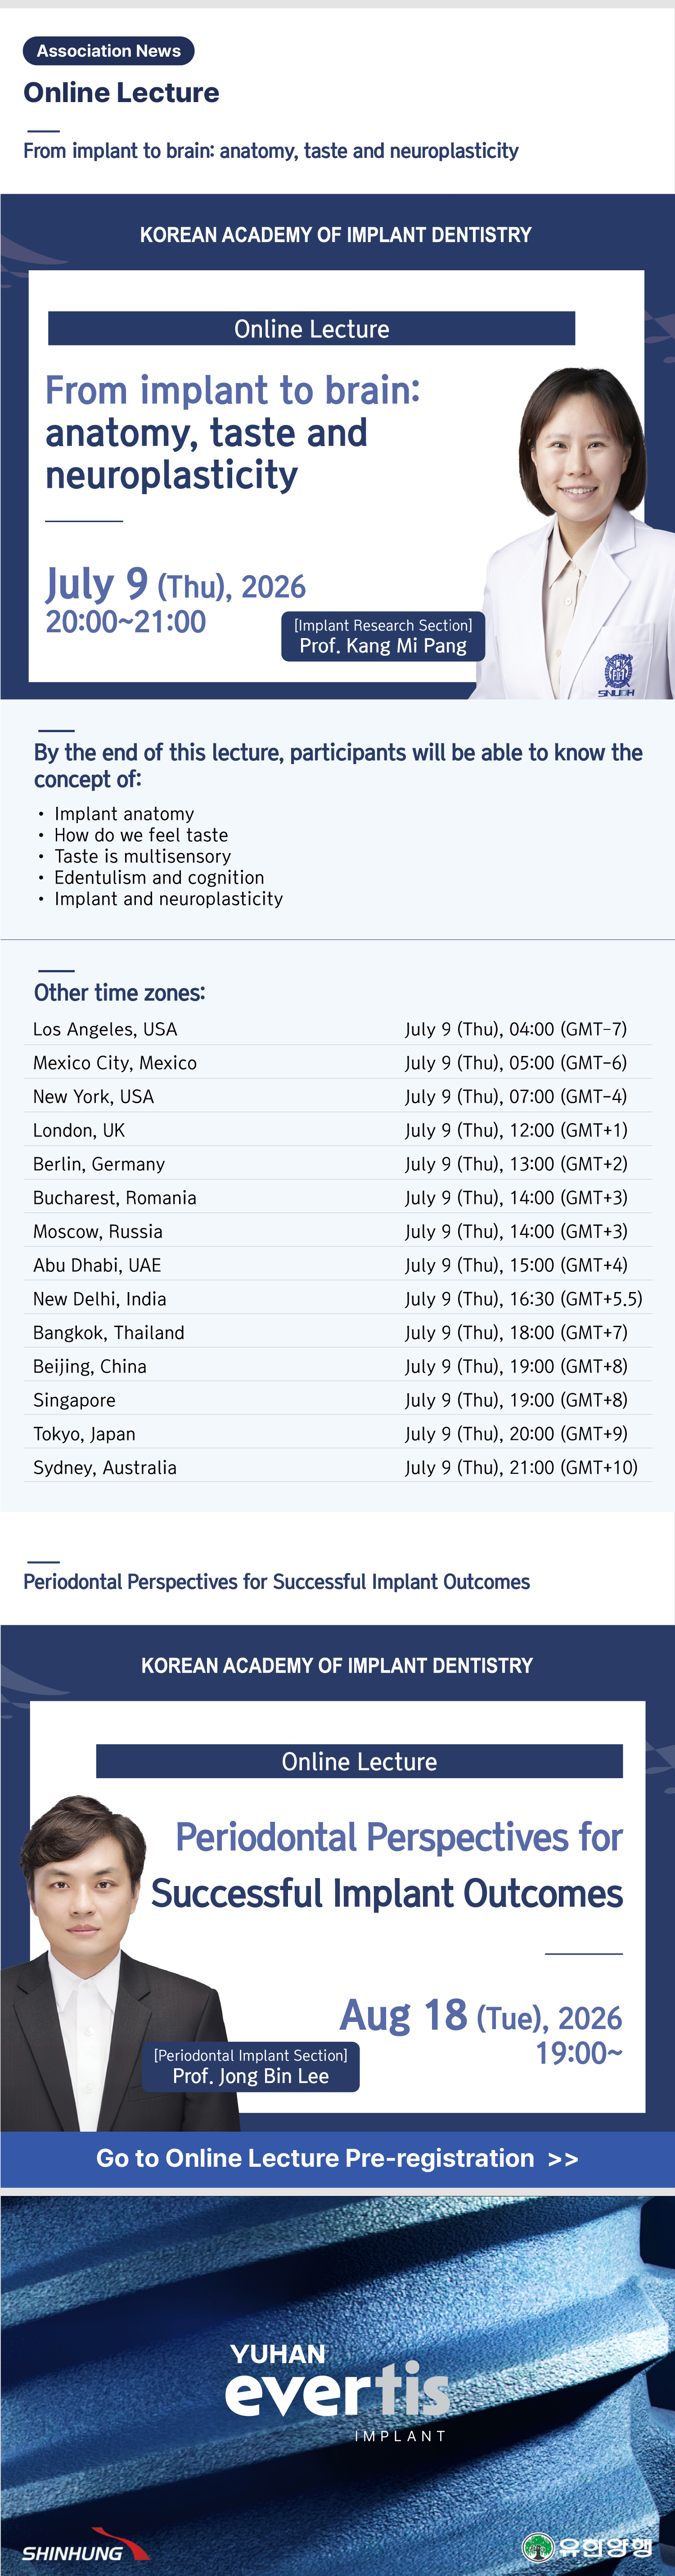This screenshot has height=2576, width=675.
Task: Open the Online Lecture Pre-registration link
Action: (337, 2159)
